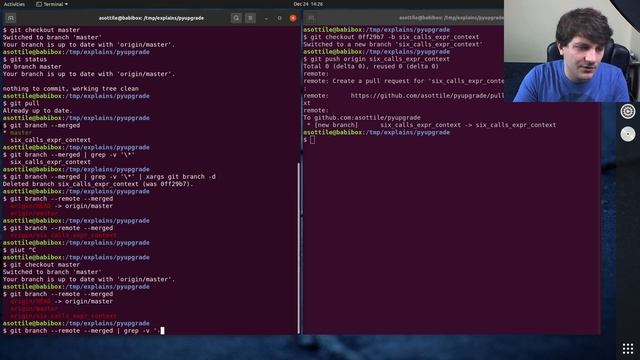This screenshot has height=360, width=640.
Task: Click the '$ git branch --merged' first command
Action: point(41,125)
